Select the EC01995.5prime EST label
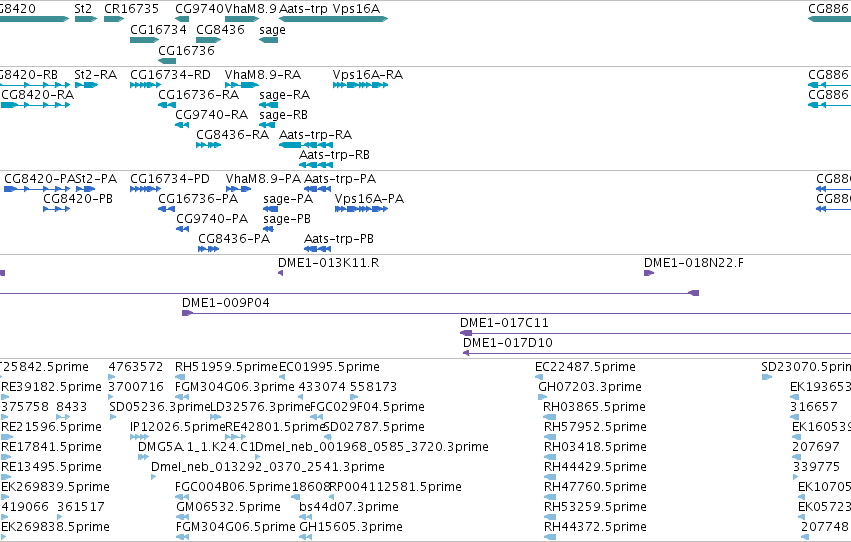This screenshot has width=851, height=542. (329, 367)
